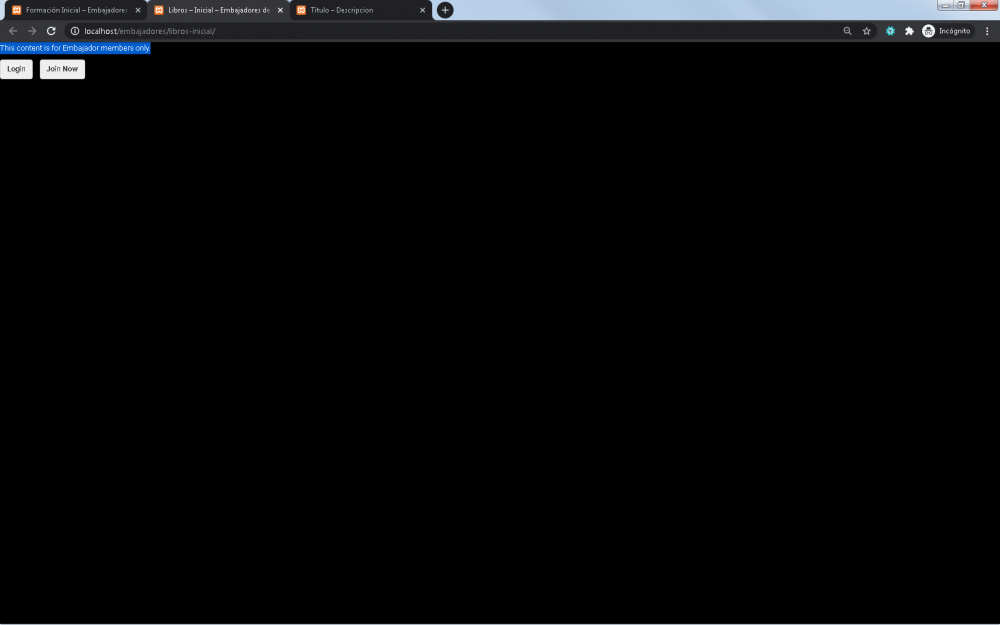View site information icon
Screen dimensions: 1000x625
(75, 31)
